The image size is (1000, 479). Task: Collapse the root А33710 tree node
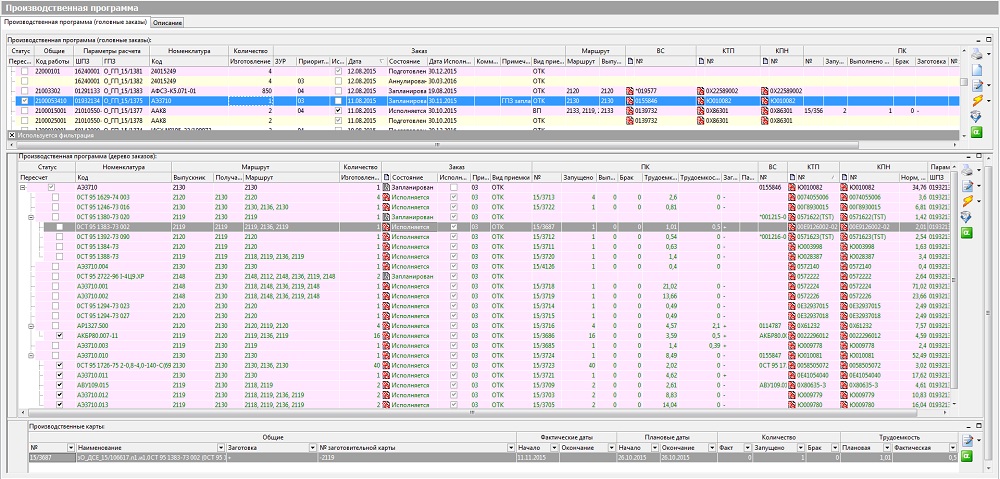[x=22, y=187]
